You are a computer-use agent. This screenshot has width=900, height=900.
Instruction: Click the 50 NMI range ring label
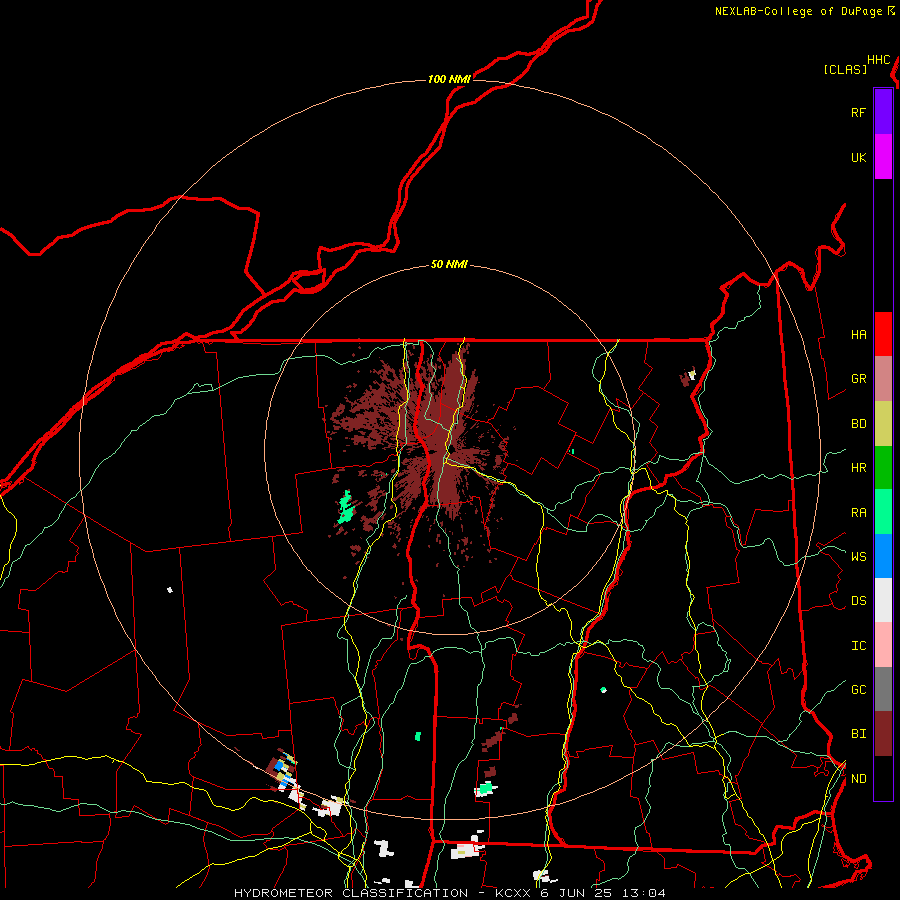tap(449, 264)
